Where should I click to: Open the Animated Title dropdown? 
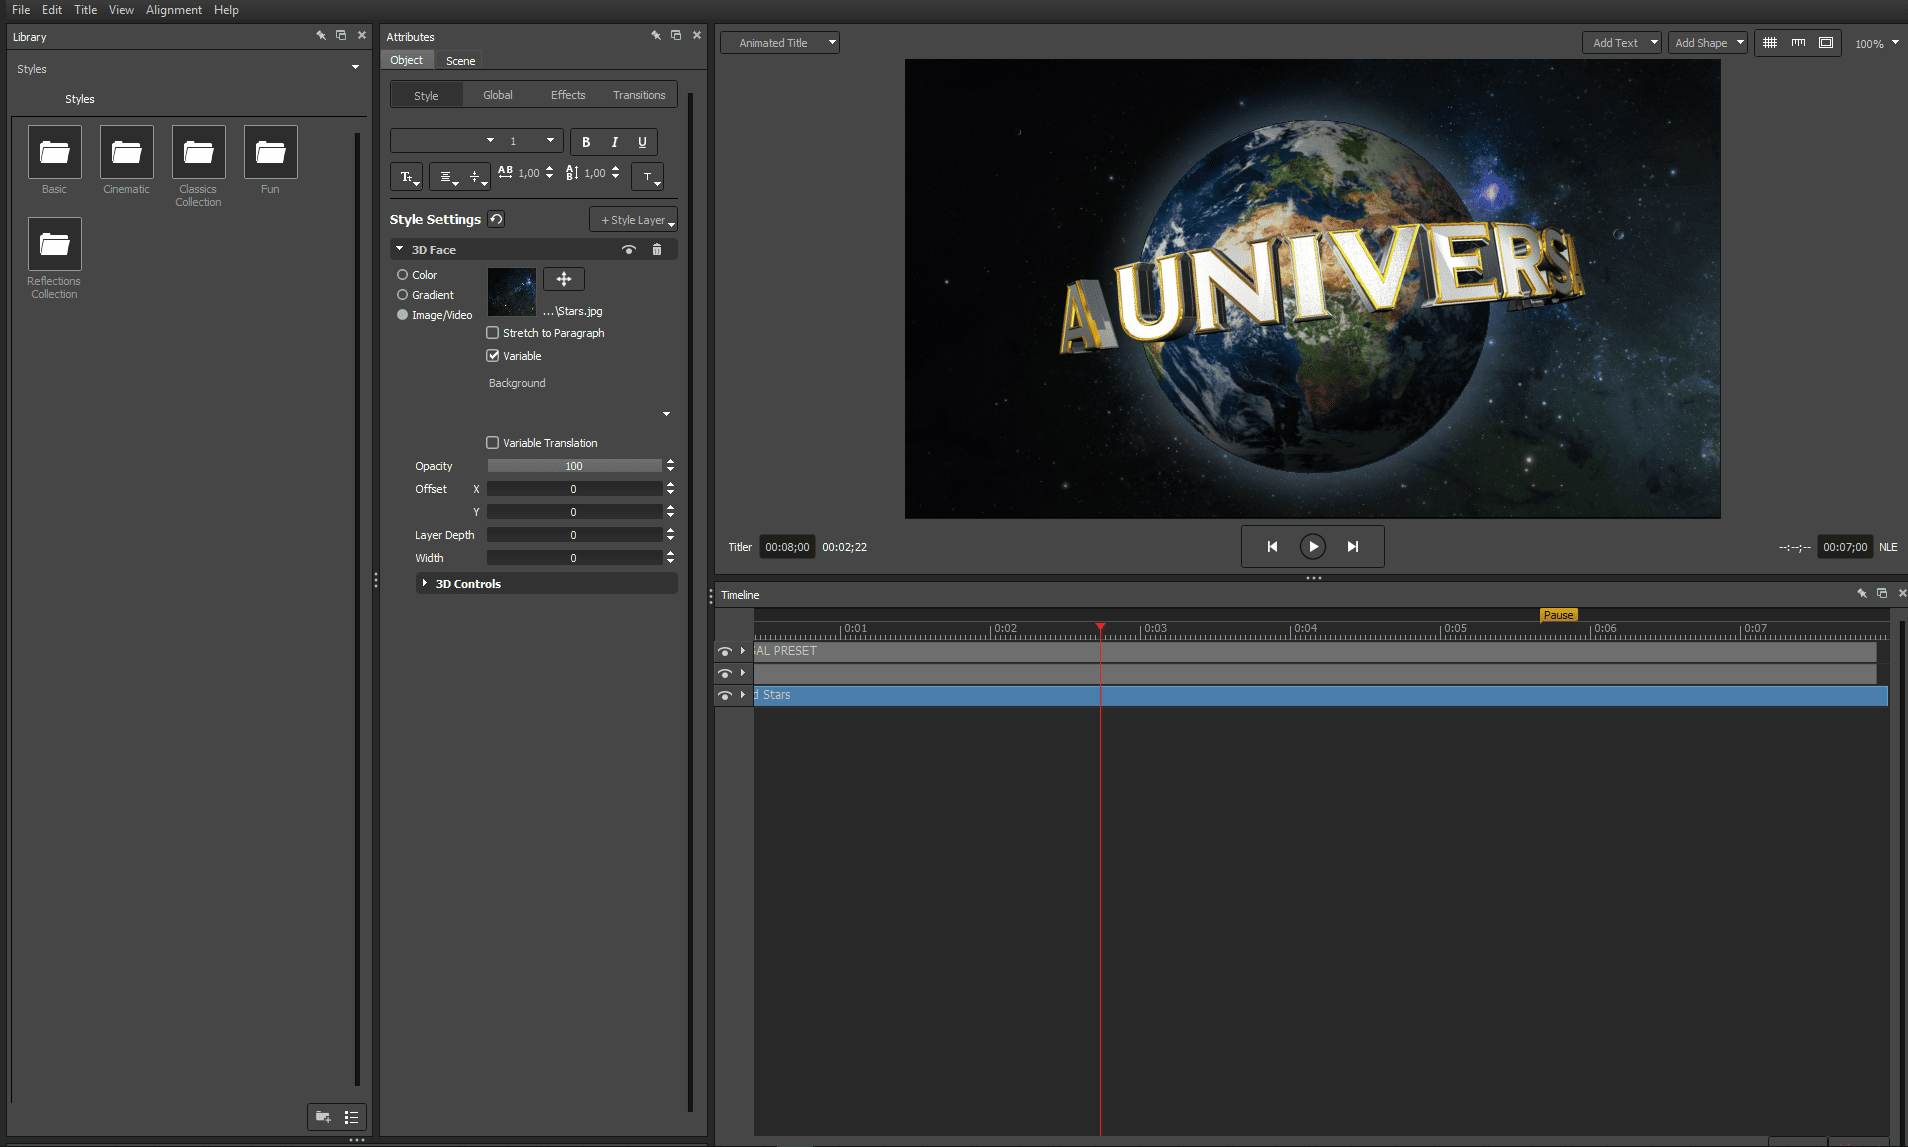click(x=780, y=43)
